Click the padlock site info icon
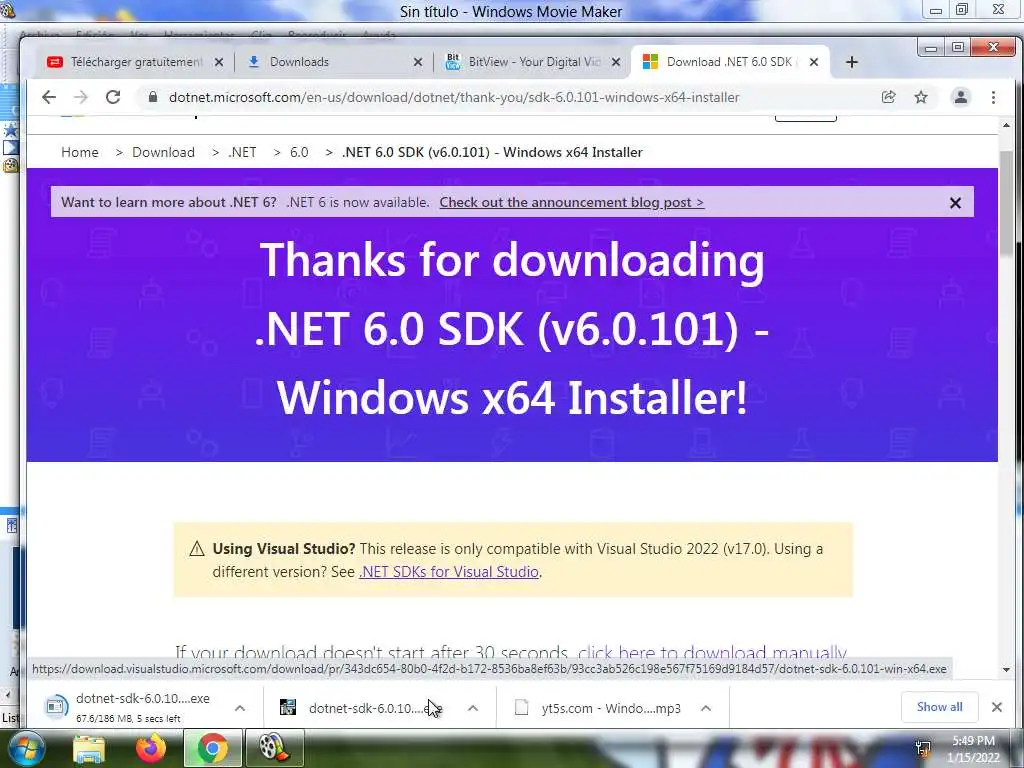The height and width of the screenshot is (768, 1024). (x=153, y=97)
